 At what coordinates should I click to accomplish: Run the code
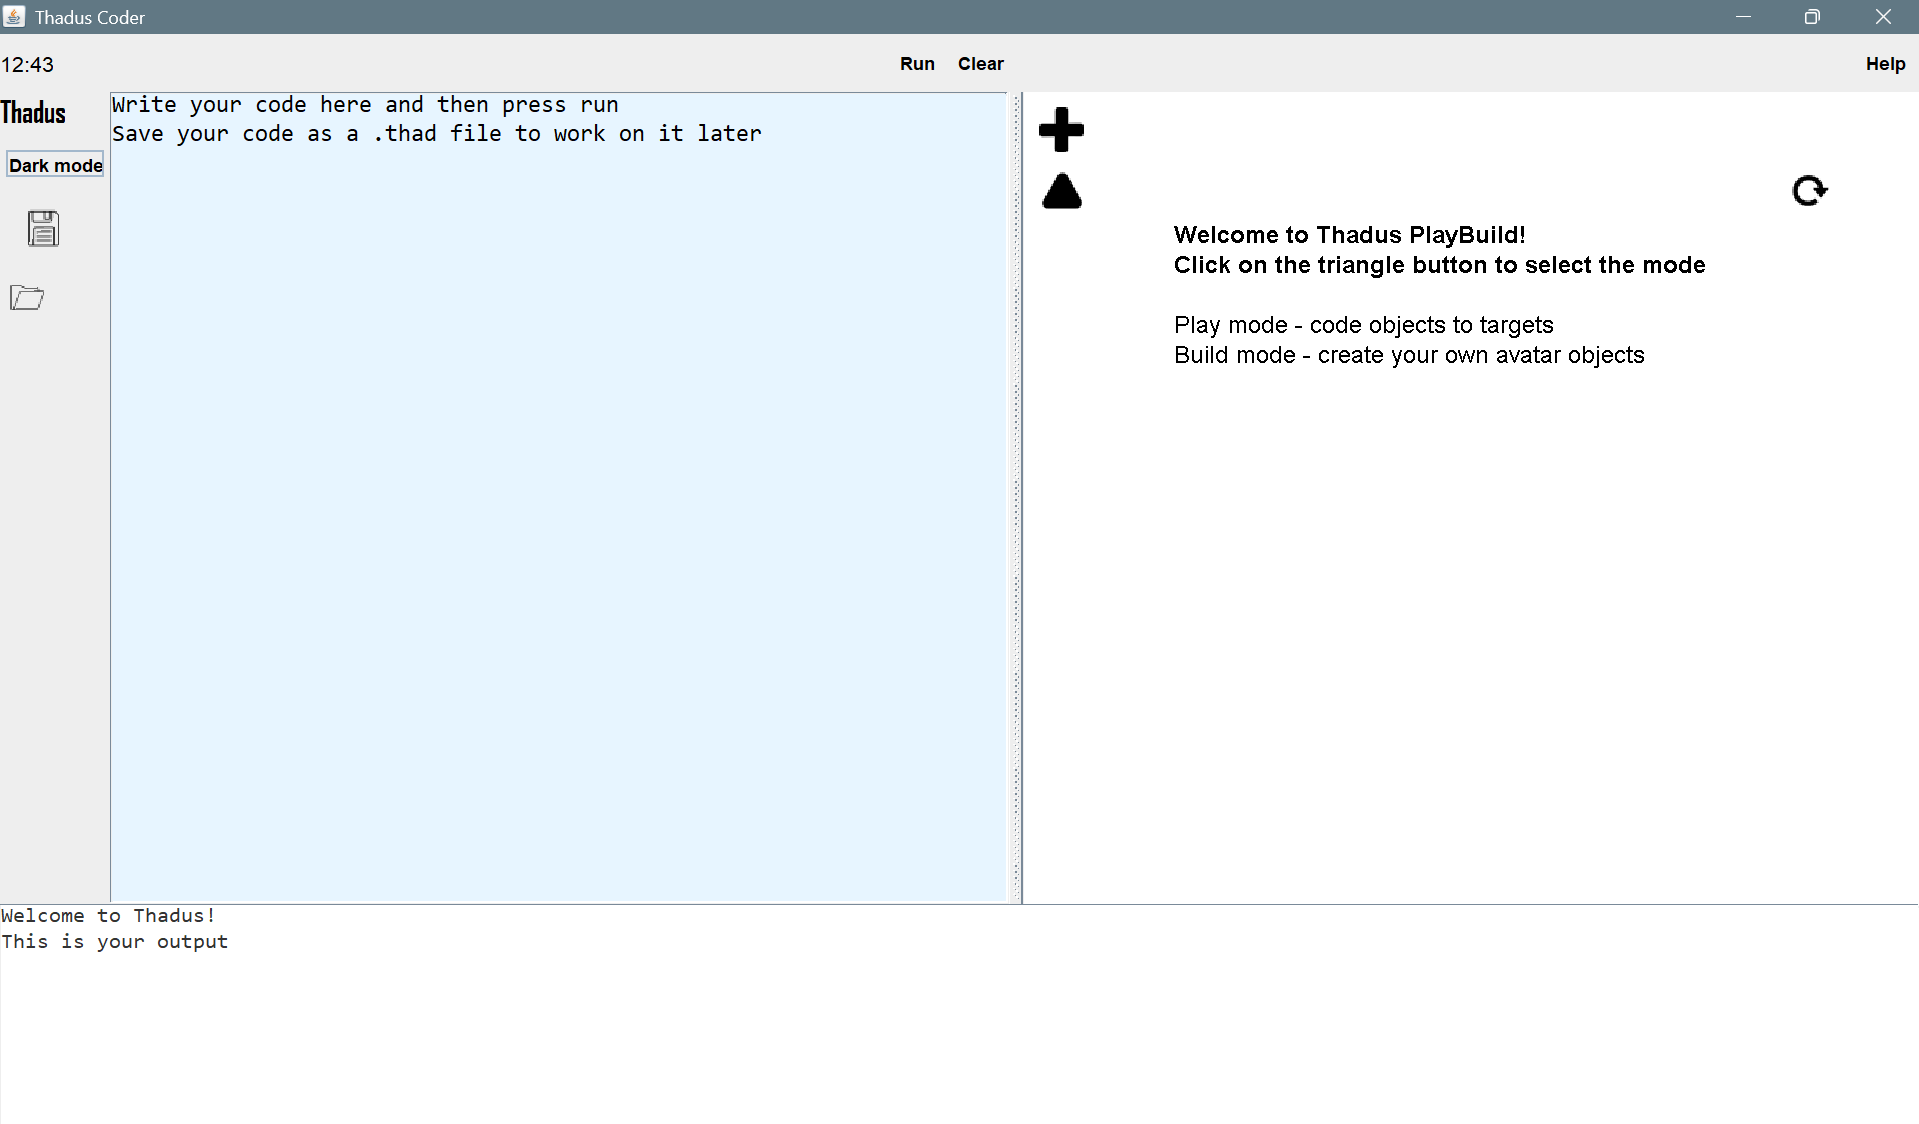pyautogui.click(x=917, y=64)
